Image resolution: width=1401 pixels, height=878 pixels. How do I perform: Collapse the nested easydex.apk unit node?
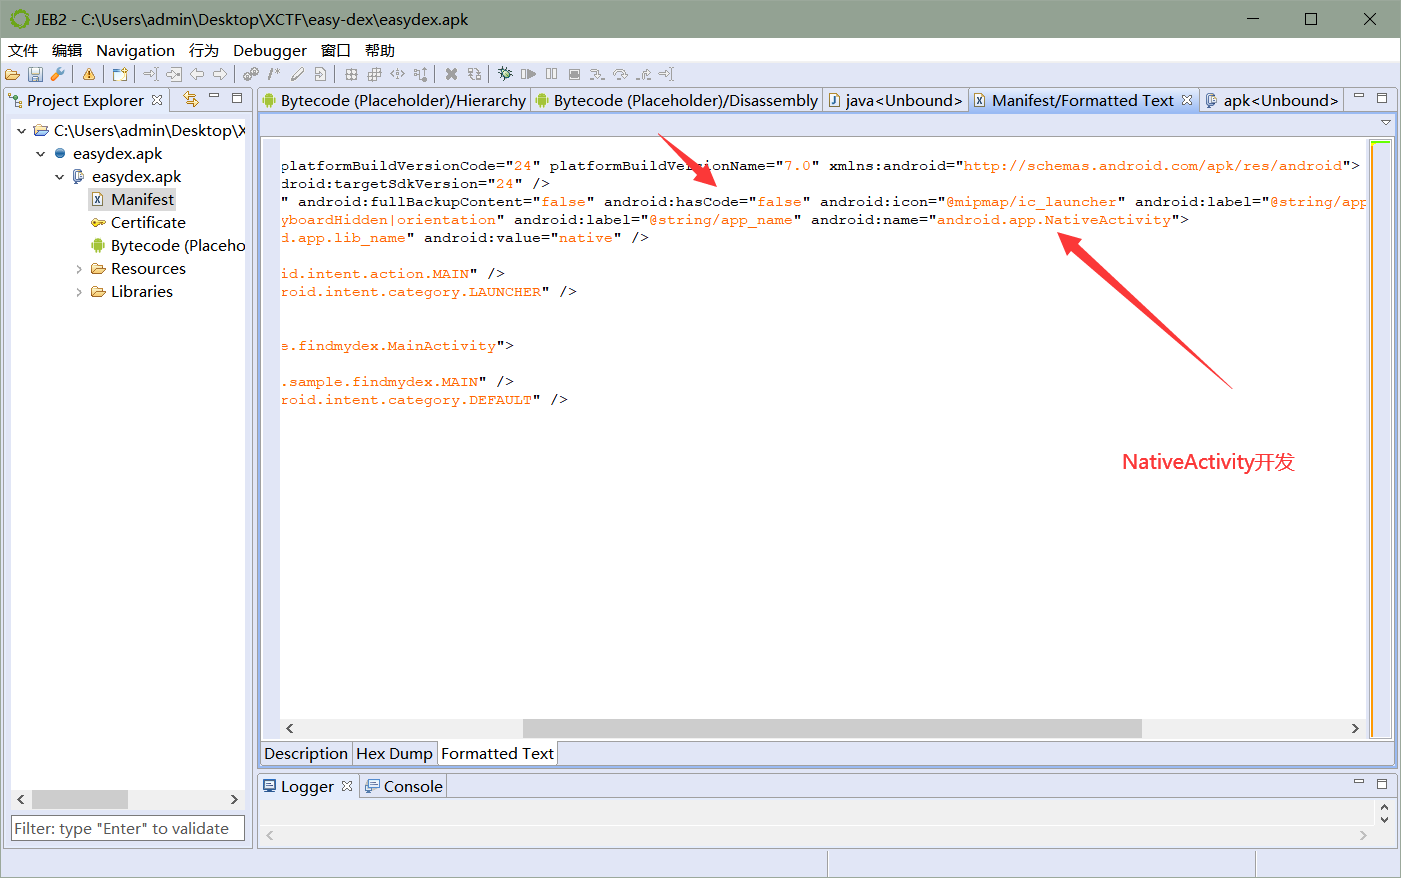(x=59, y=177)
